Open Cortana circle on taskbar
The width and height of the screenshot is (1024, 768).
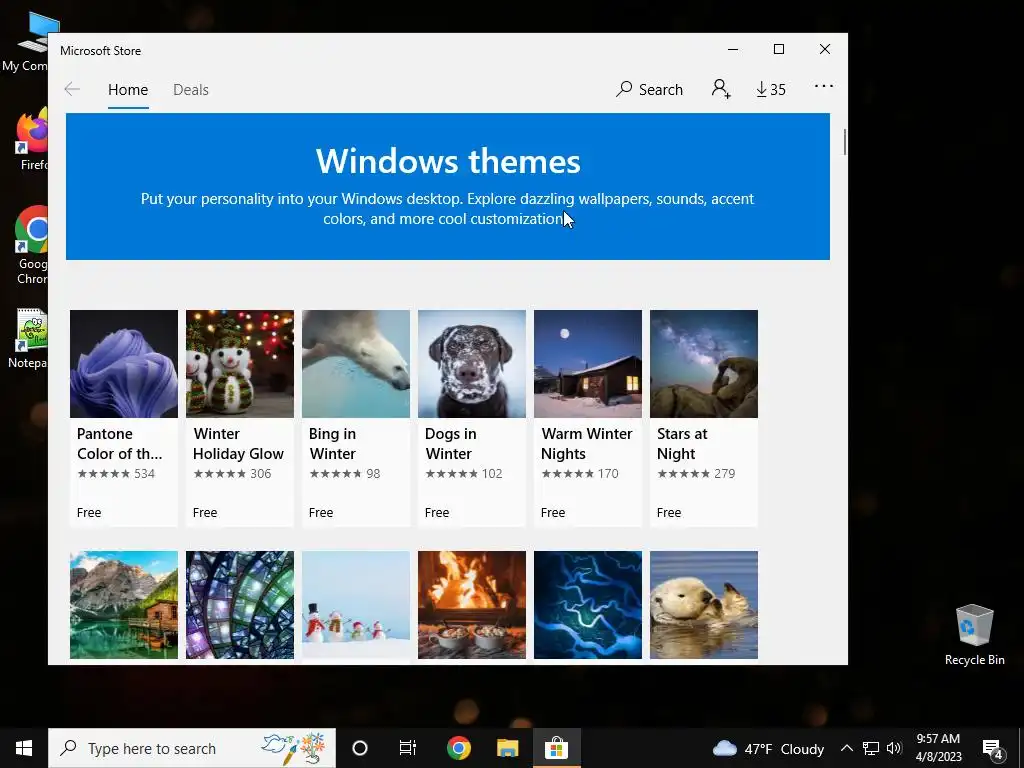pos(360,748)
